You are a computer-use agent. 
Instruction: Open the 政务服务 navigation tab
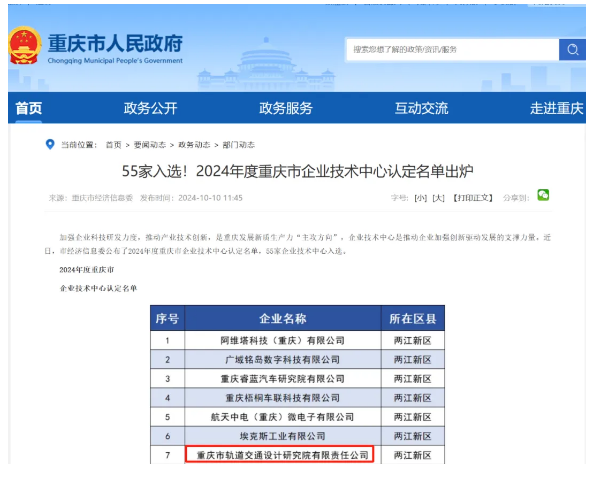(x=286, y=108)
